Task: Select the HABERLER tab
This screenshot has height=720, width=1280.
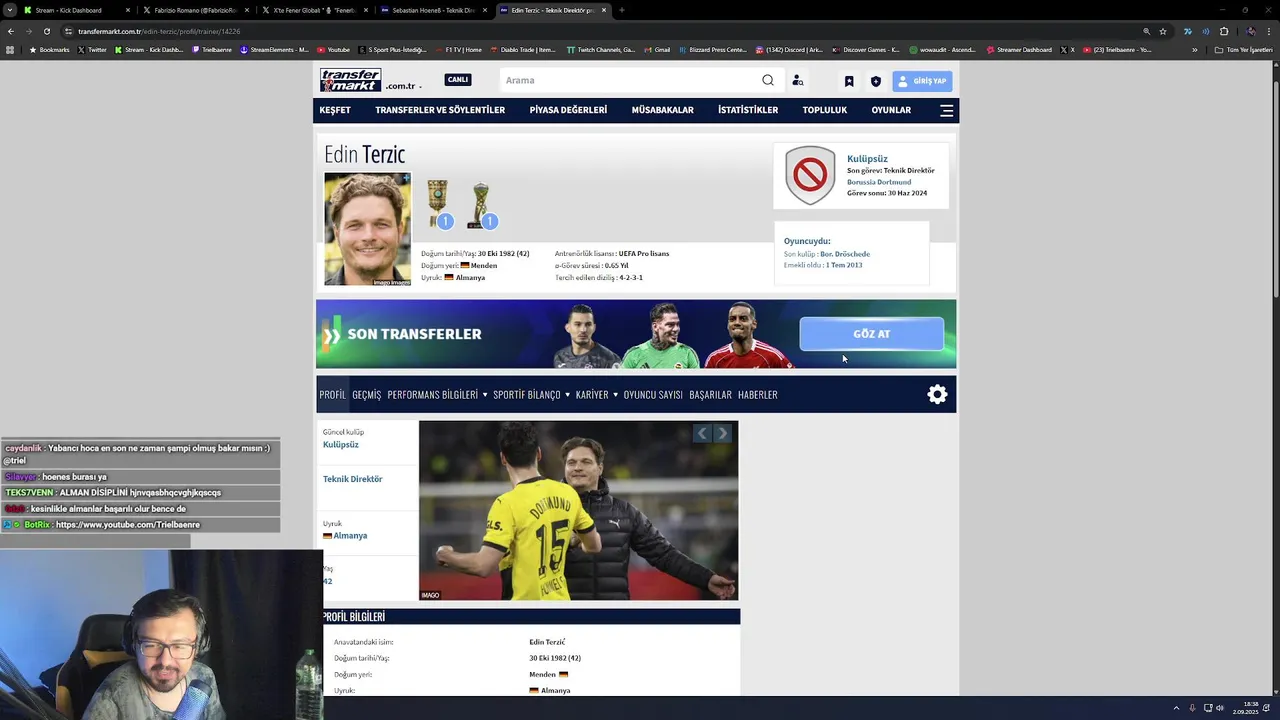Action: click(757, 395)
